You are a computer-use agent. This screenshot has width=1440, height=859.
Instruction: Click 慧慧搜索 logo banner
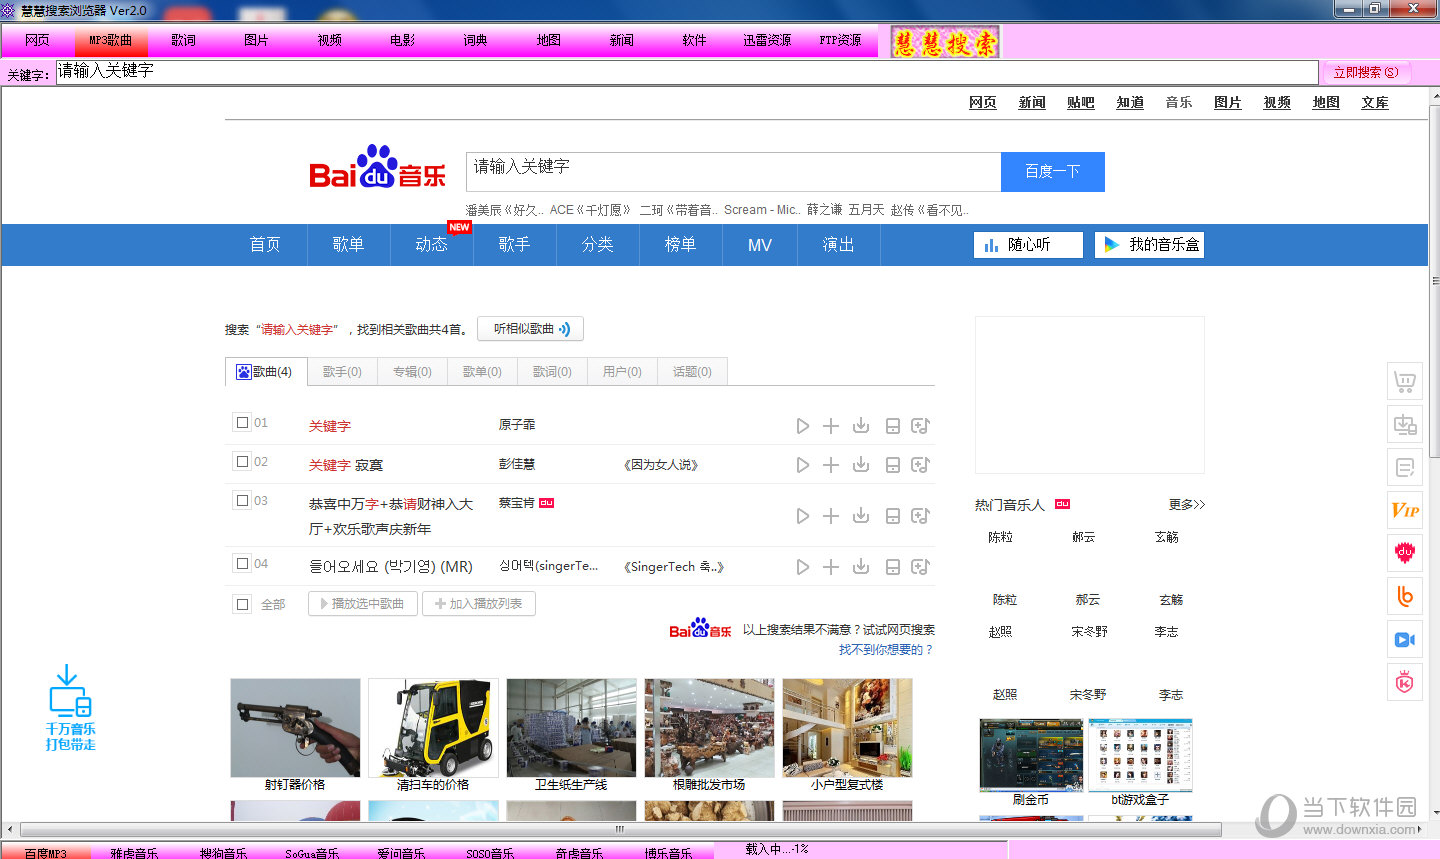click(x=945, y=42)
